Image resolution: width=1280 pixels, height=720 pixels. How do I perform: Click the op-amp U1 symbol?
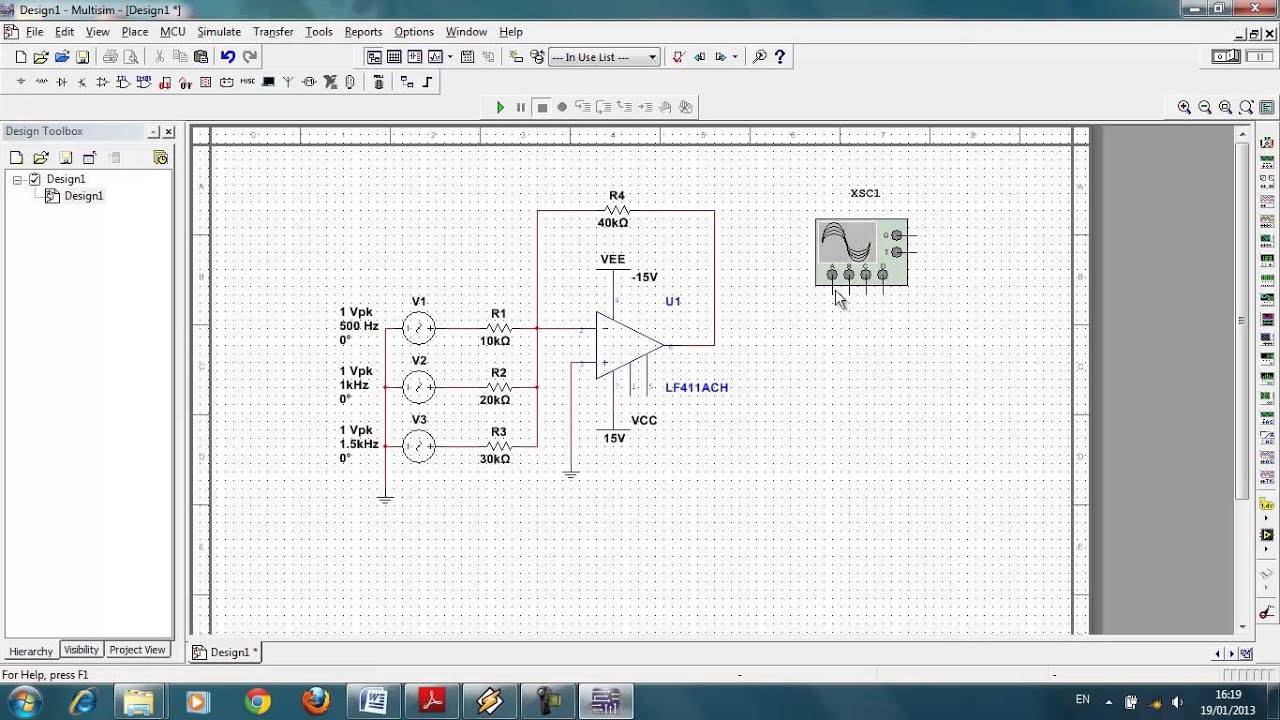pyautogui.click(x=630, y=345)
